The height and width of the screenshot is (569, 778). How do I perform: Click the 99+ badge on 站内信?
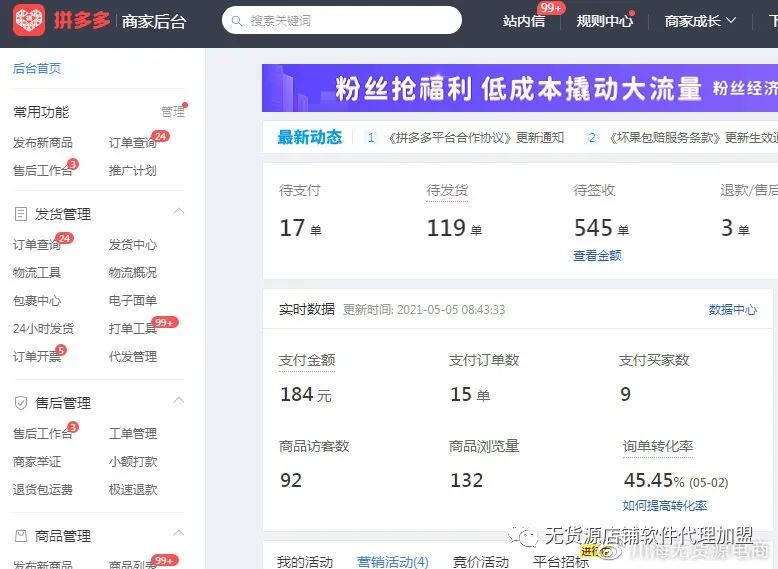click(551, 8)
